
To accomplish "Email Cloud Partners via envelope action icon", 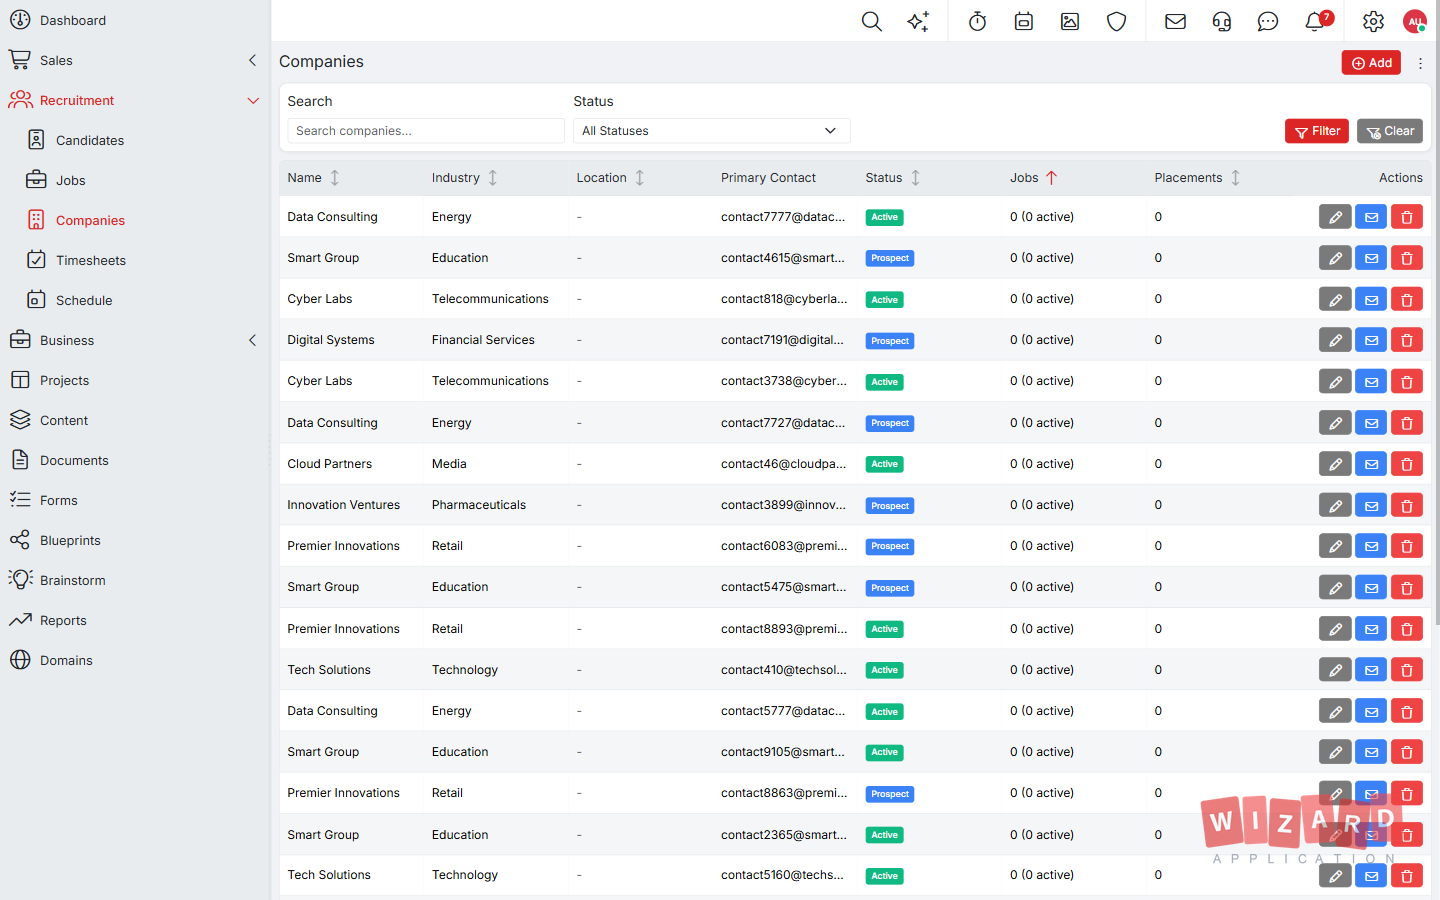I will (1371, 464).
